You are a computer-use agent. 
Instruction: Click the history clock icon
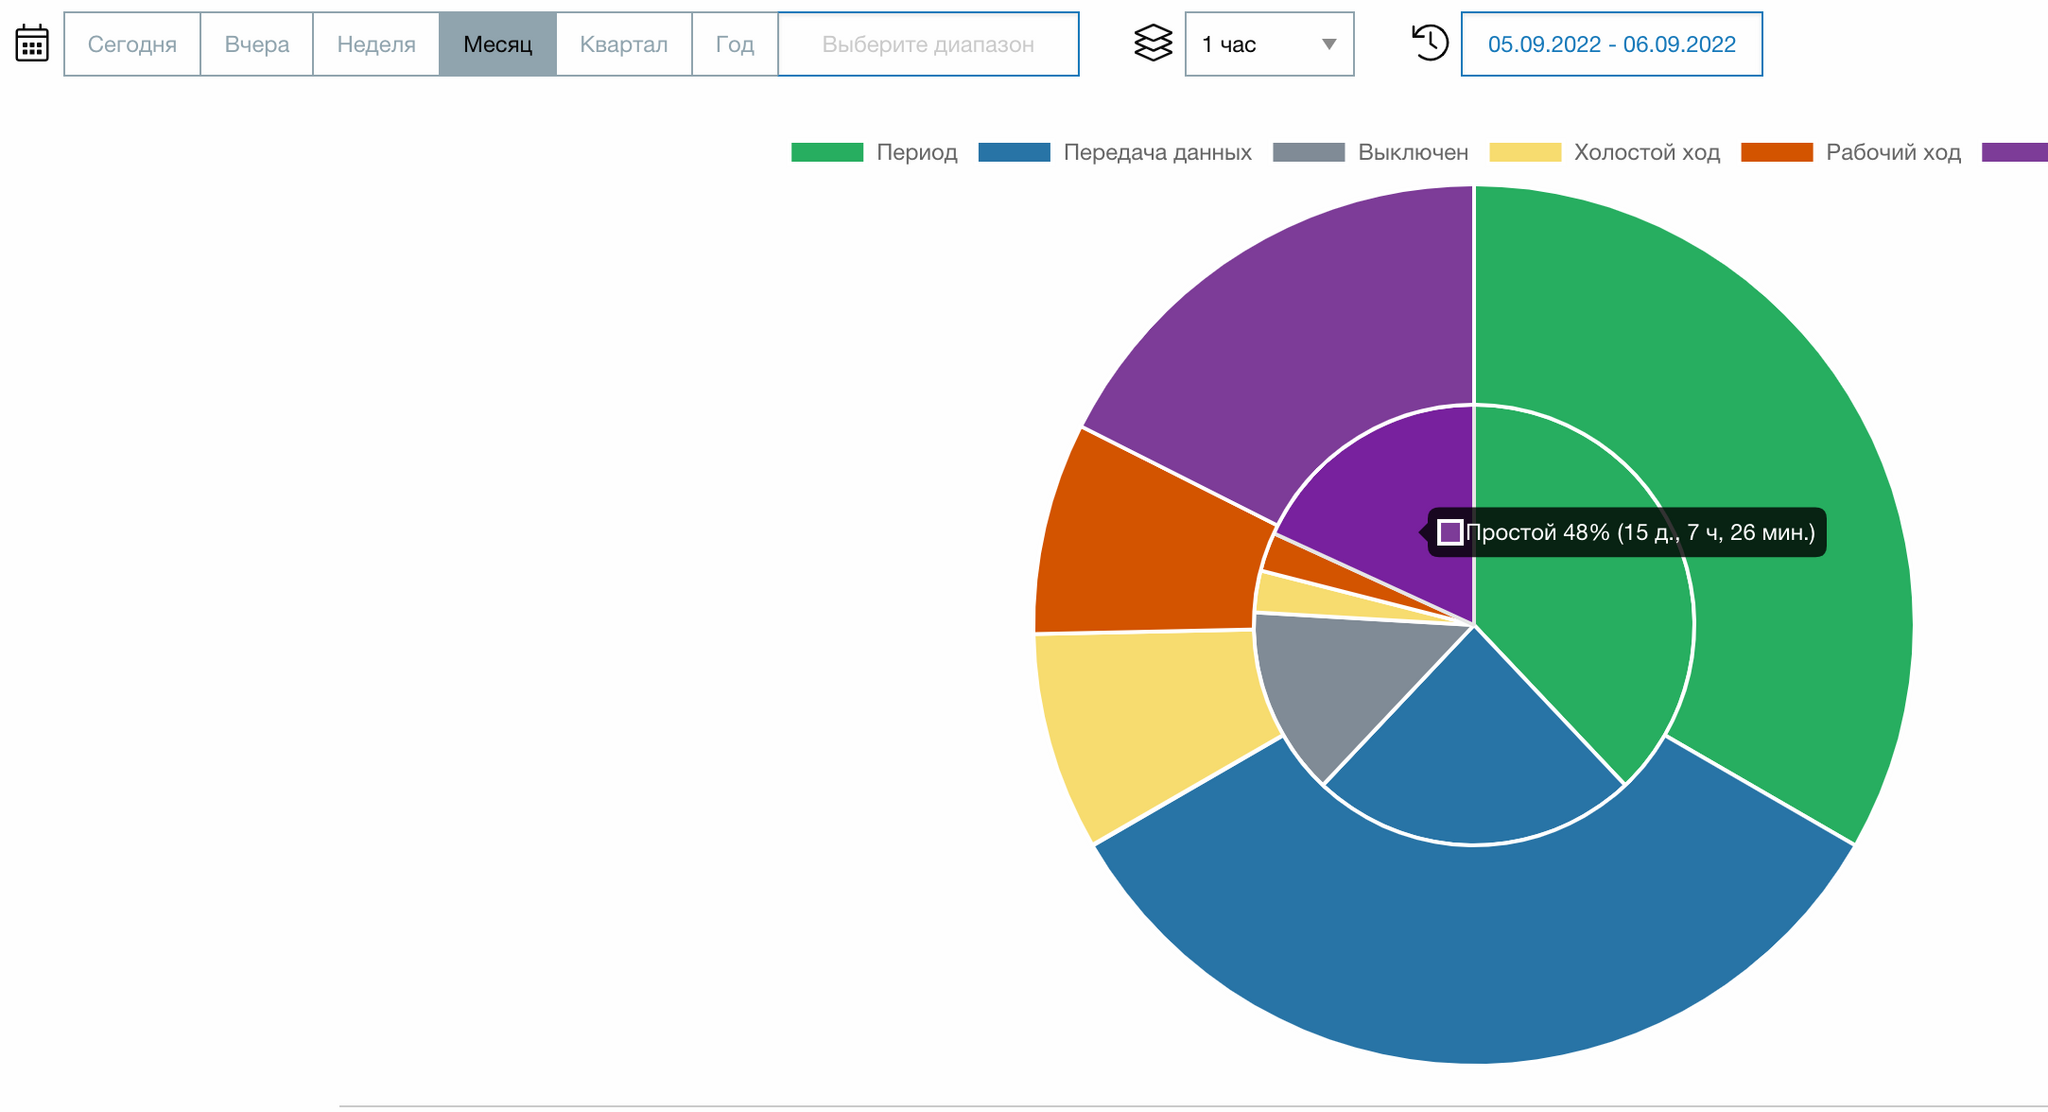pyautogui.click(x=1430, y=43)
